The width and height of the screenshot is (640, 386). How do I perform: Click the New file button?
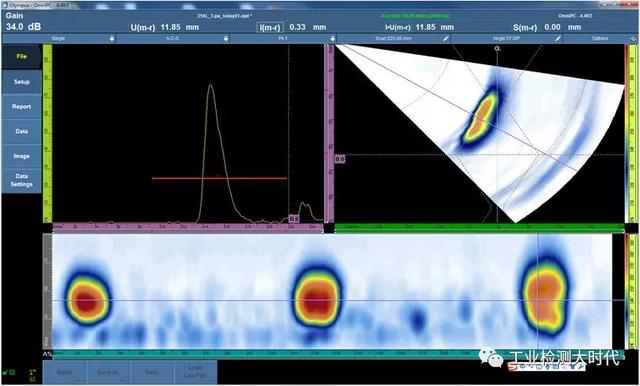pos(151,372)
